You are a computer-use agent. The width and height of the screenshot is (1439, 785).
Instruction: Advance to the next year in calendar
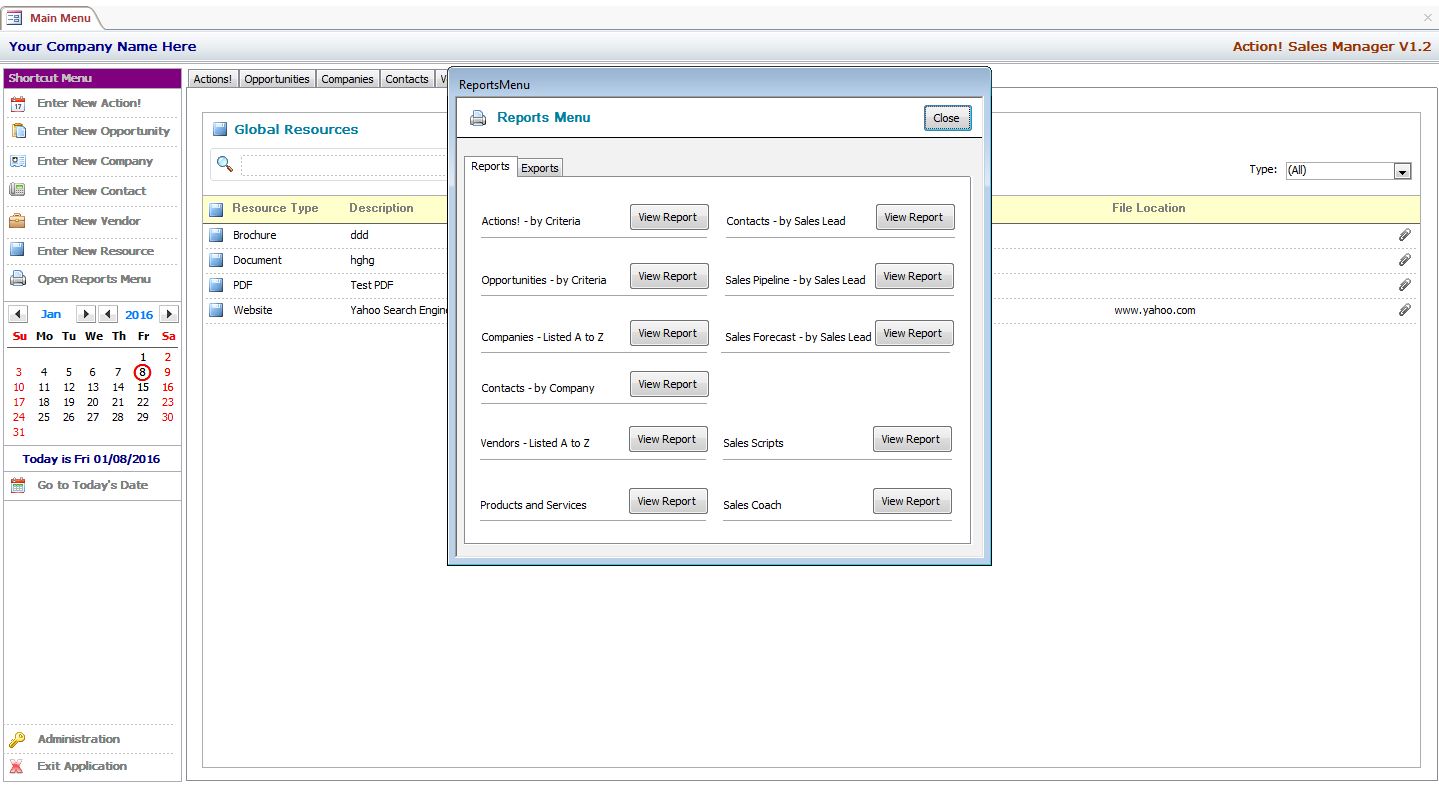(168, 314)
